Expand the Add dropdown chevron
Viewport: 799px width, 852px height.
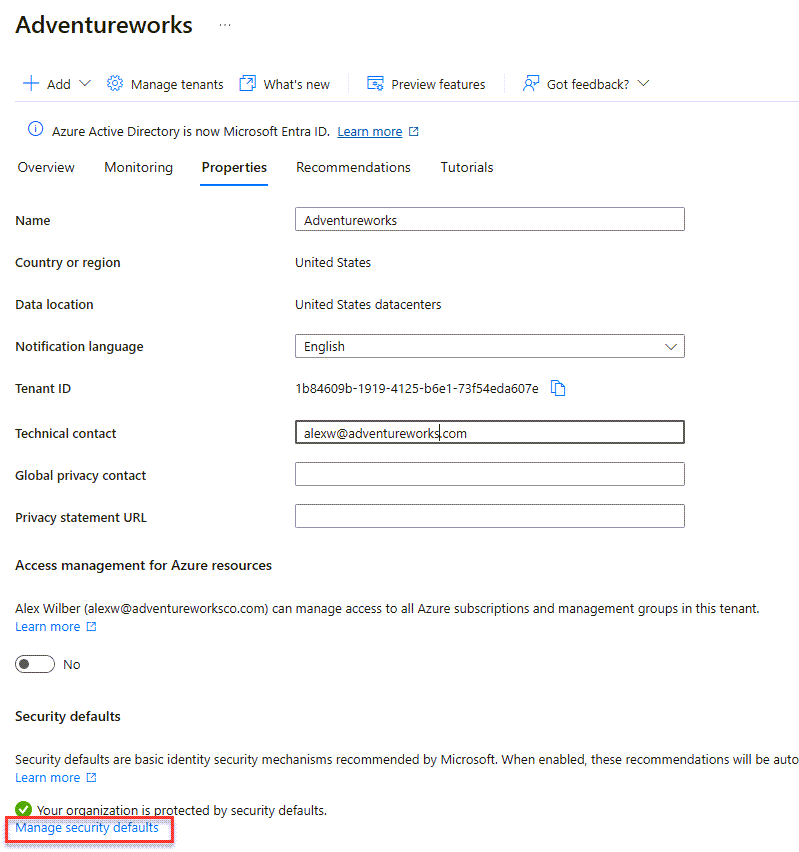pos(85,84)
